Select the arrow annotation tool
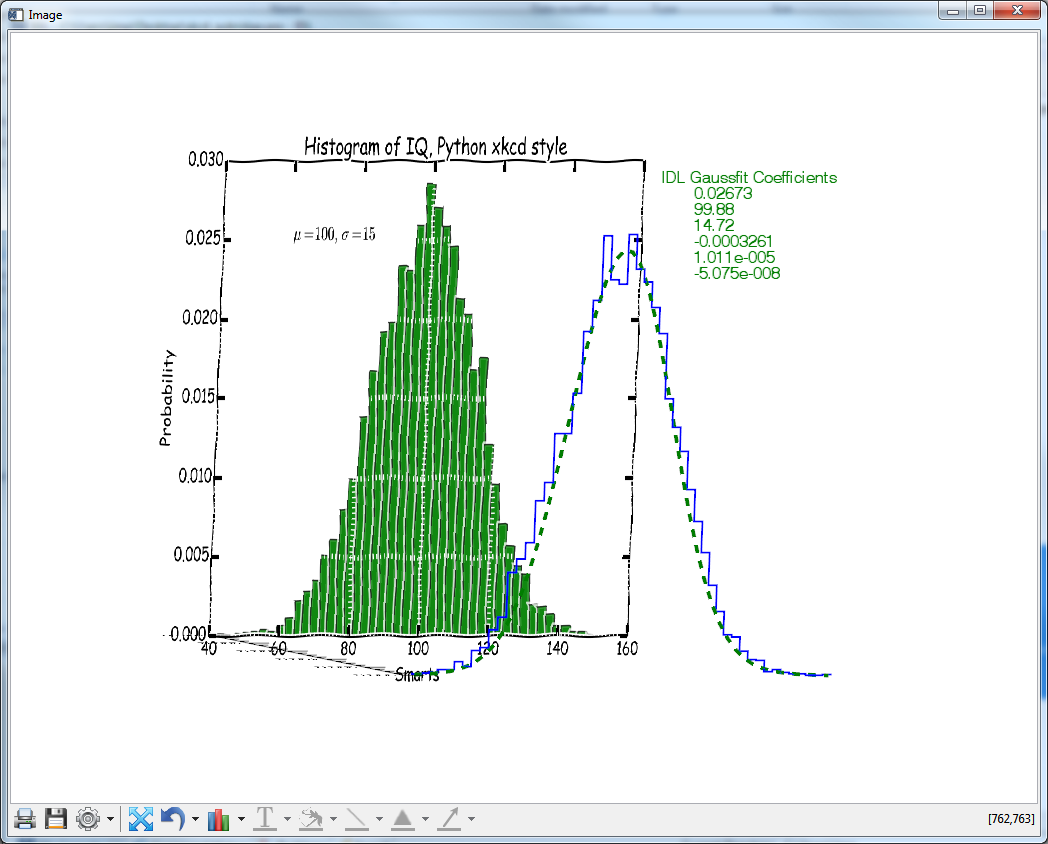Screen dimensions: 1048x844 tap(449, 819)
